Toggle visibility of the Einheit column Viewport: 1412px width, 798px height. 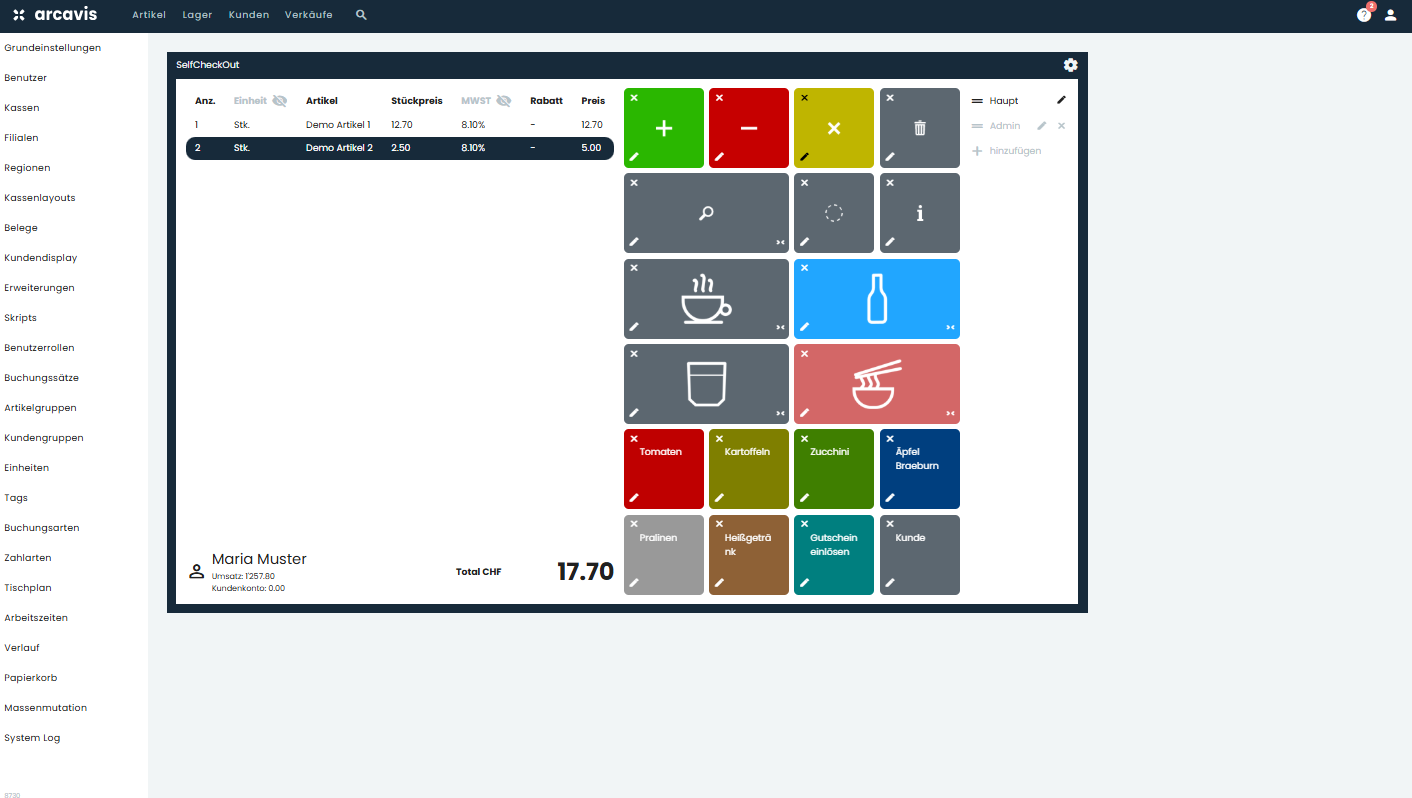point(278,100)
